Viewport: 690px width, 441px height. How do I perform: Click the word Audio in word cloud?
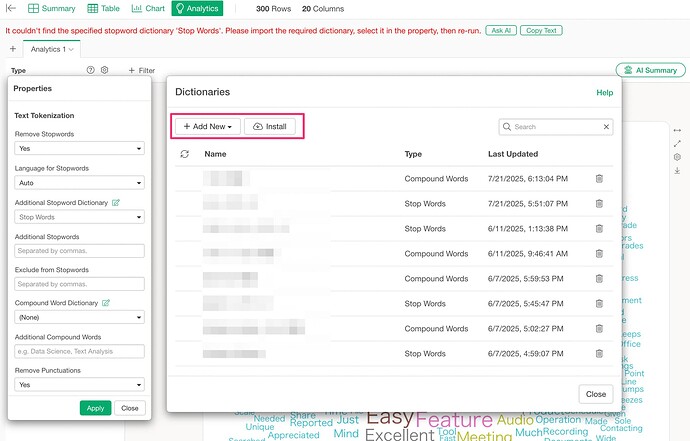pos(515,420)
